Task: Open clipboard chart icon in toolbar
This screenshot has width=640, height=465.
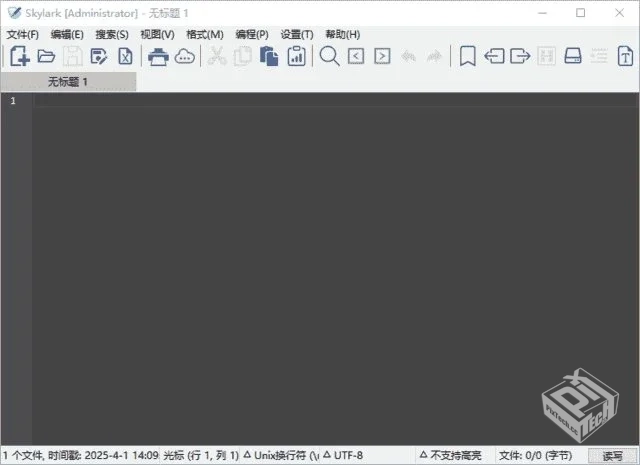Action: tap(297, 56)
